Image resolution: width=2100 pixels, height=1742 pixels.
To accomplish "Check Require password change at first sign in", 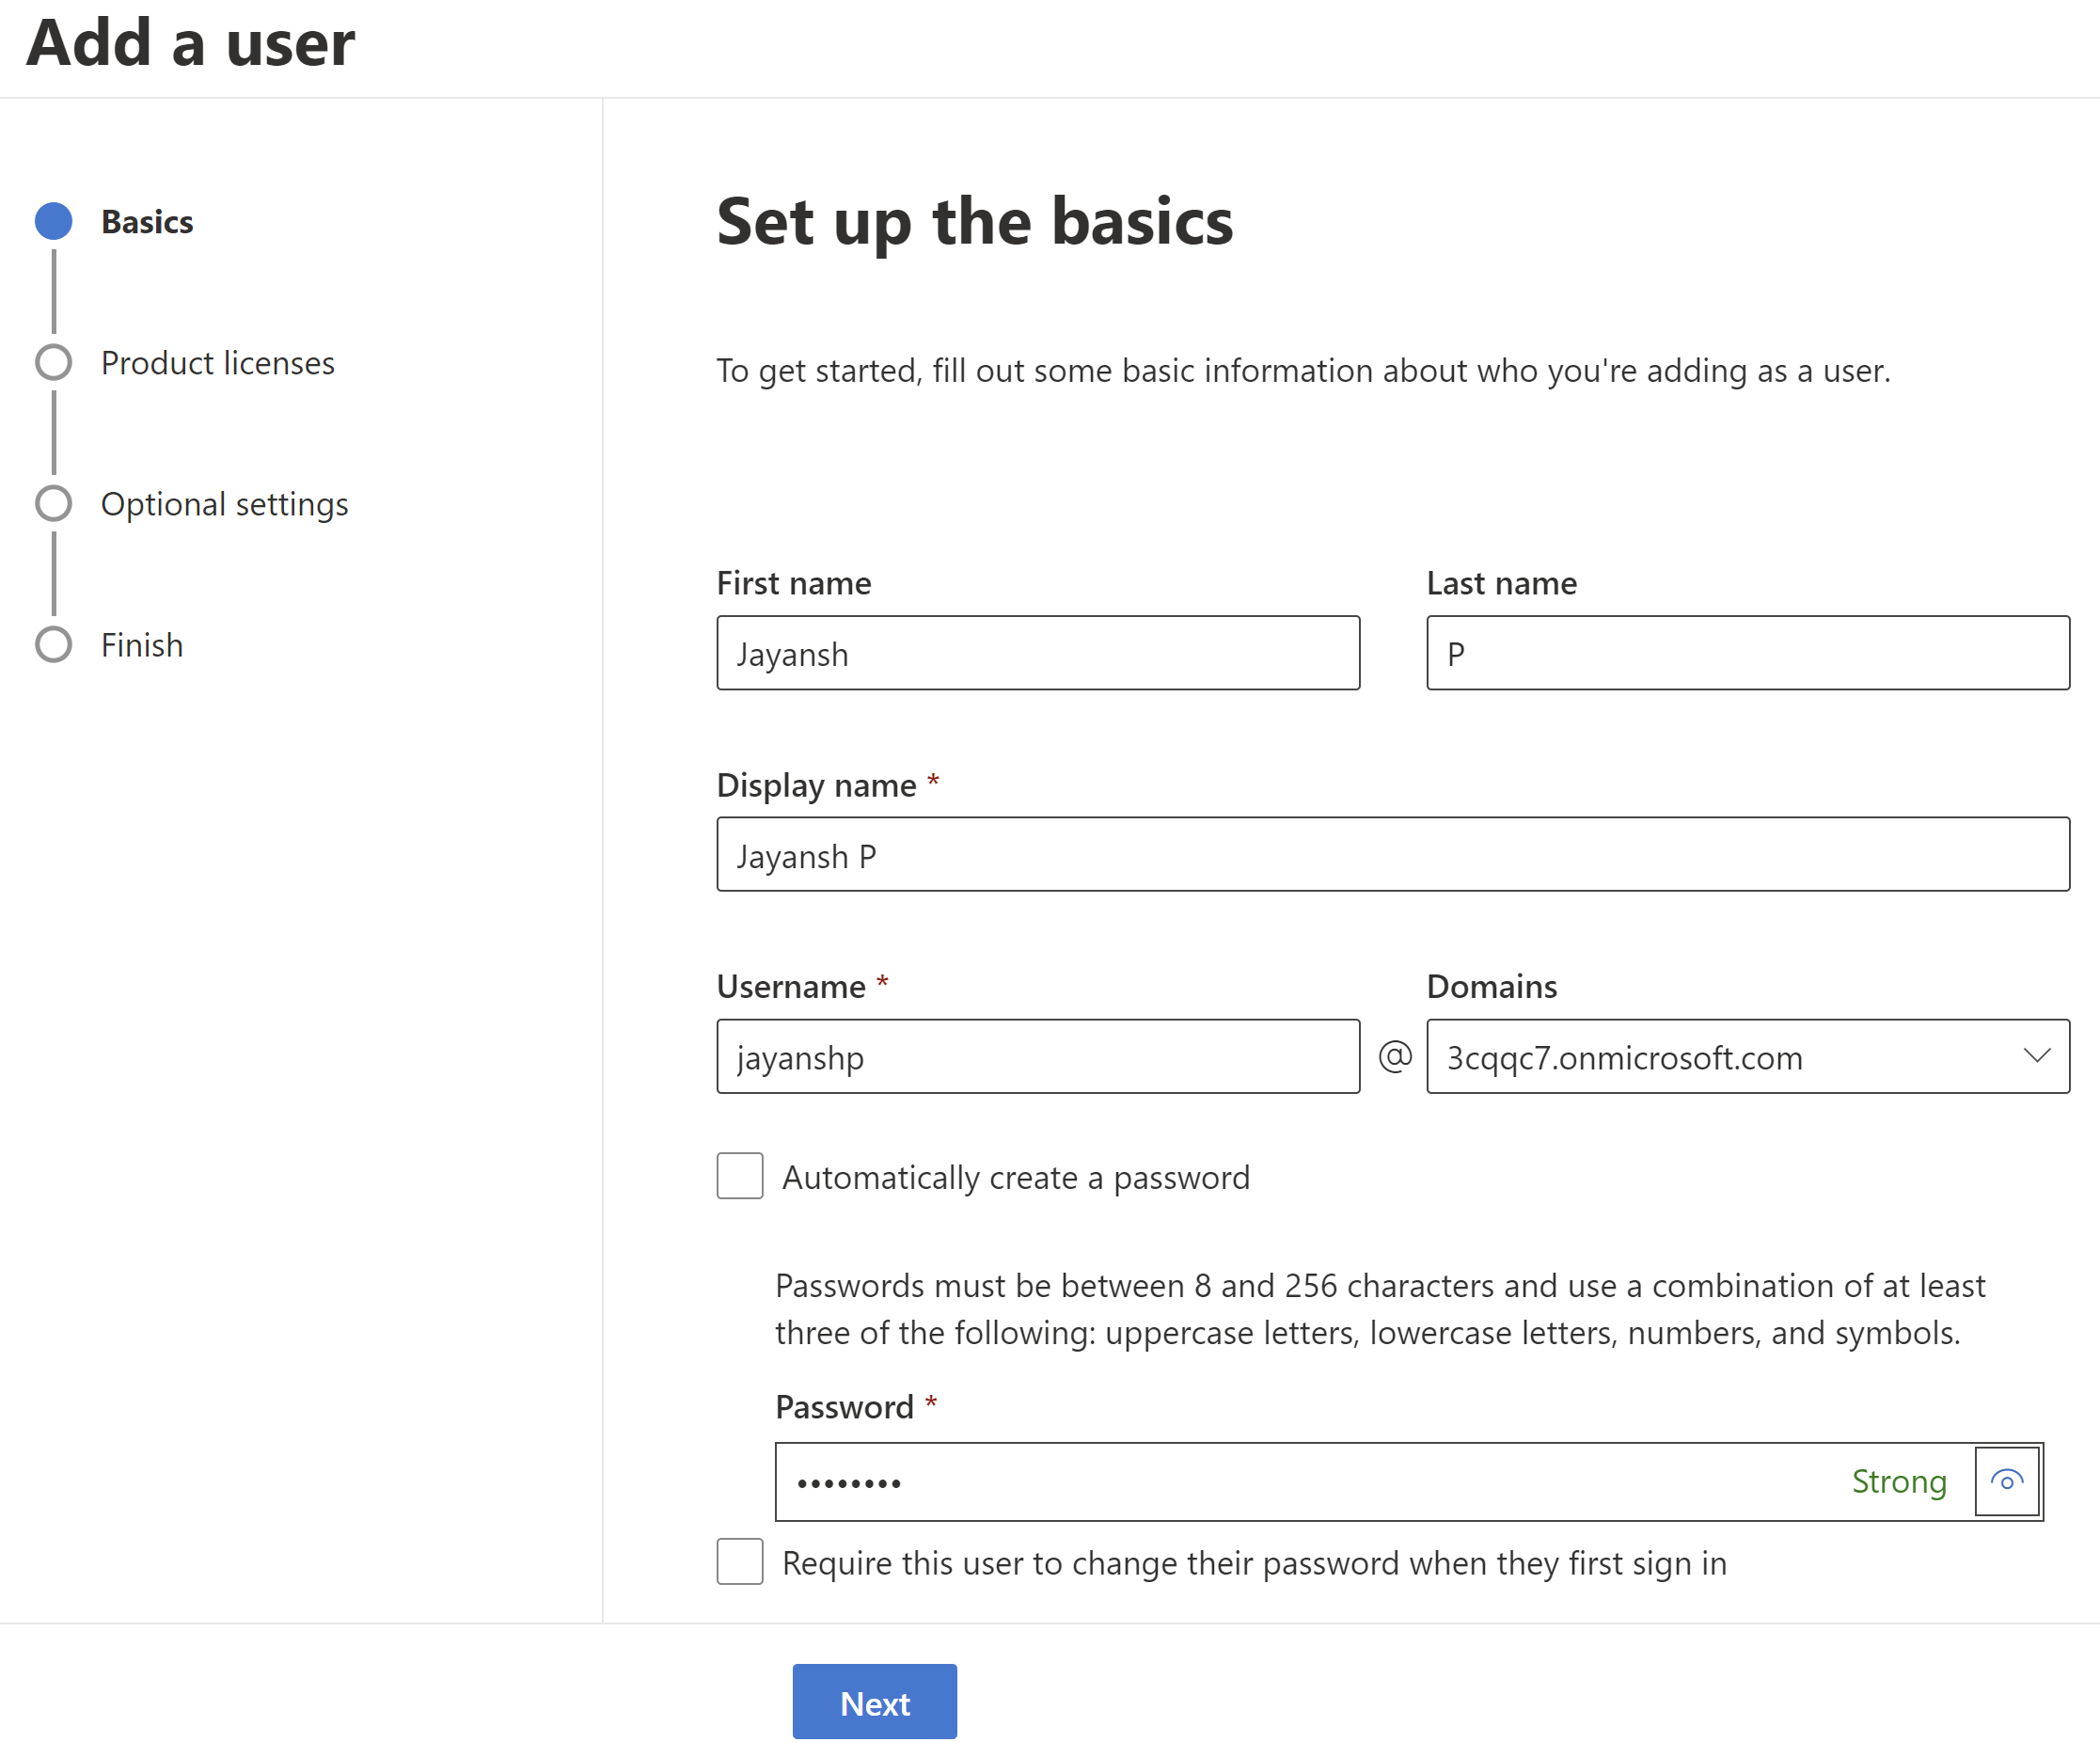I will click(740, 1561).
